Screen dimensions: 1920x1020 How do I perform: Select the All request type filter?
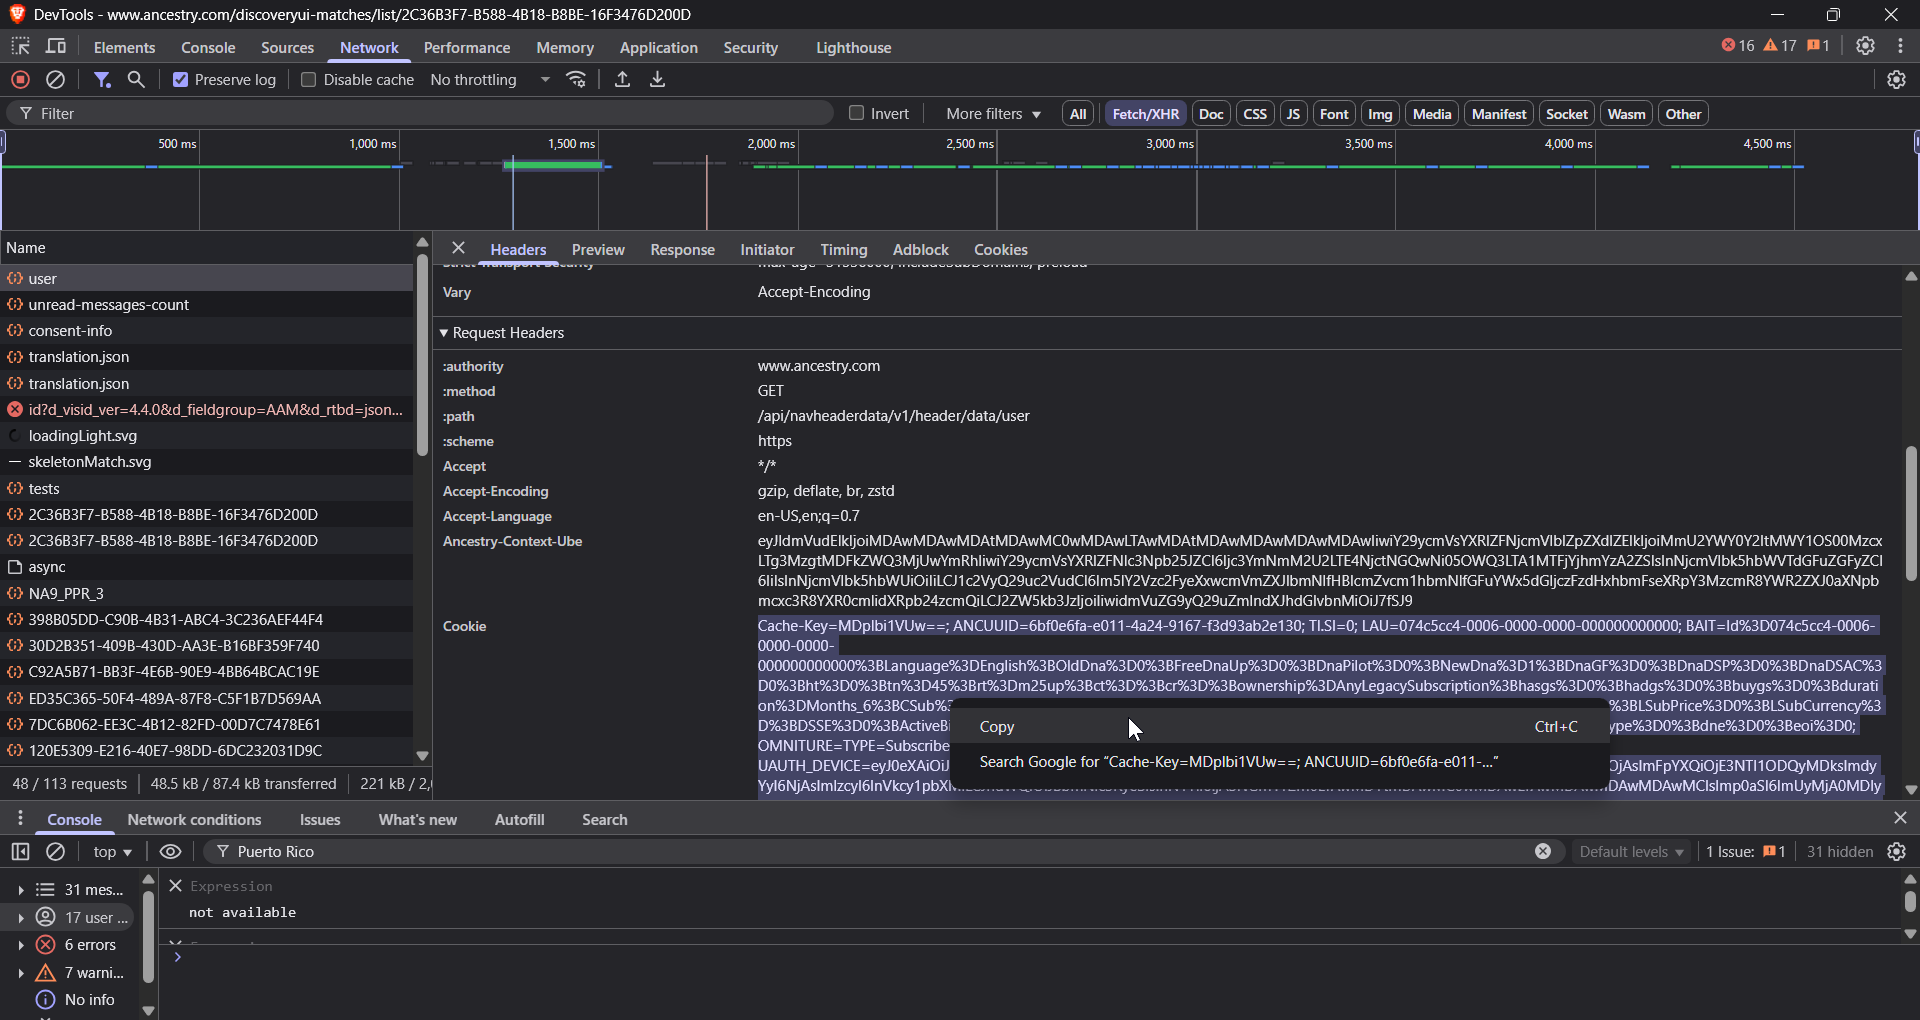(x=1078, y=114)
